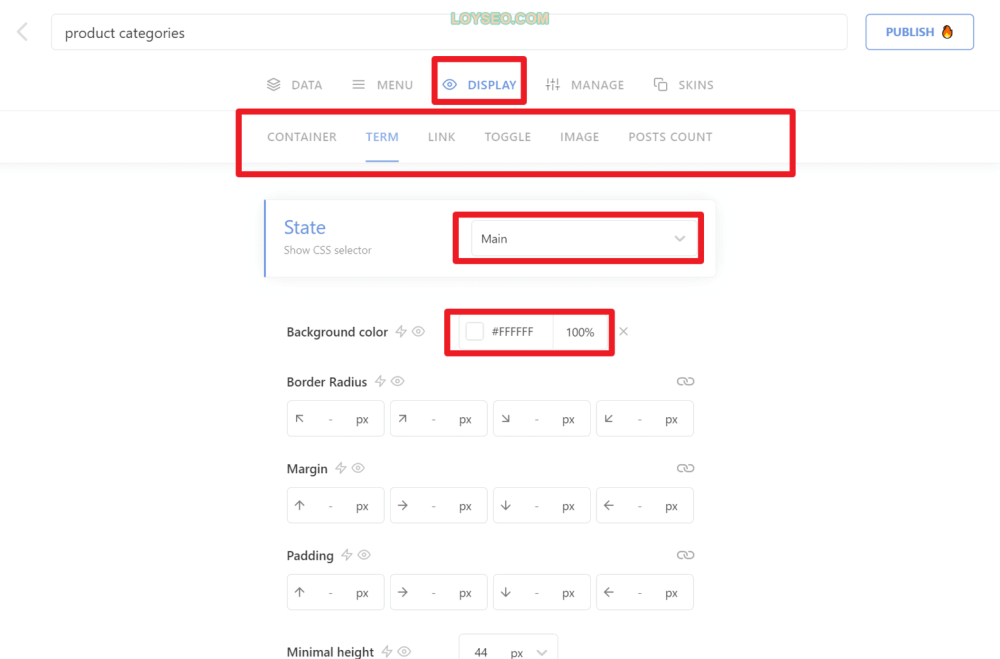Image resolution: width=1000 pixels, height=659 pixels.
Task: Edit the Minimal height value 44
Action: point(482,652)
